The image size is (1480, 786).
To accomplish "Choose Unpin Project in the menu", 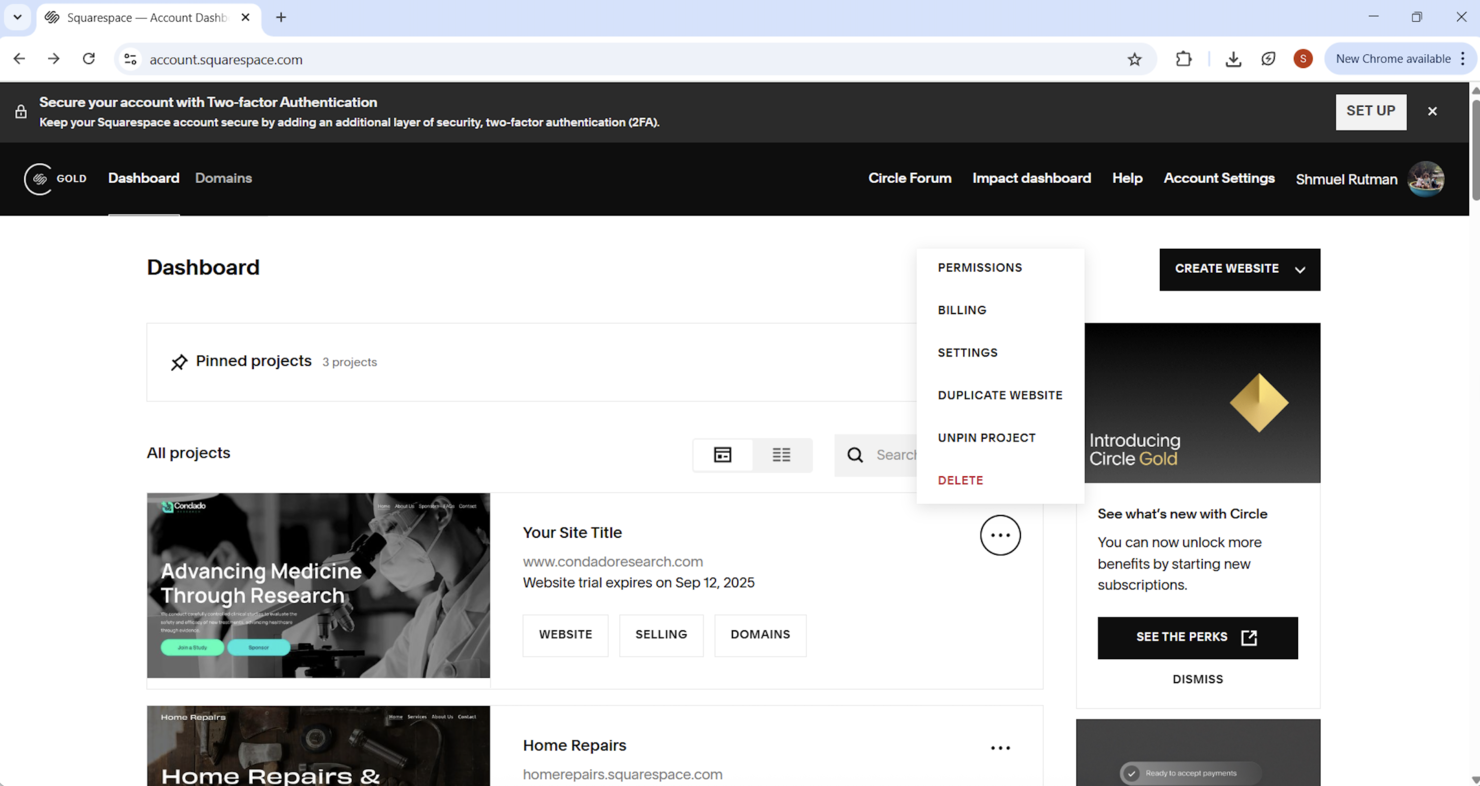I will pyautogui.click(x=987, y=438).
